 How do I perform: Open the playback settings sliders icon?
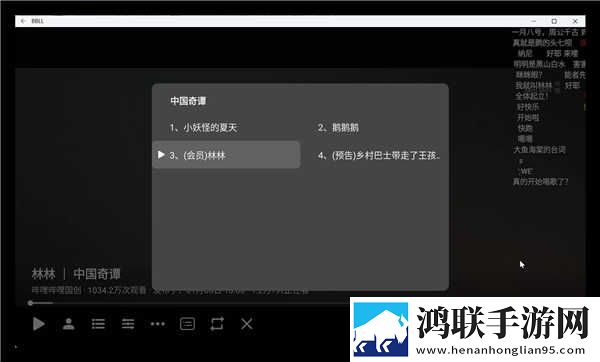[x=128, y=324]
